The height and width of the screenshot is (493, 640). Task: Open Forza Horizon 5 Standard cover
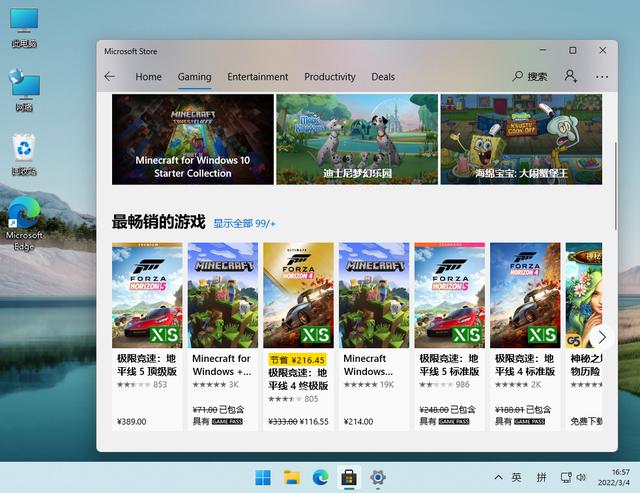[450, 295]
